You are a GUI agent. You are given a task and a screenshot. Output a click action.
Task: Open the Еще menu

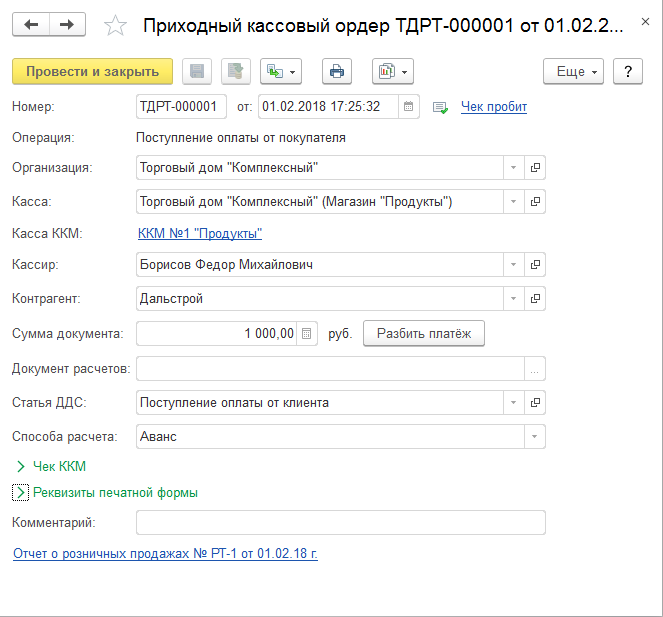click(573, 72)
